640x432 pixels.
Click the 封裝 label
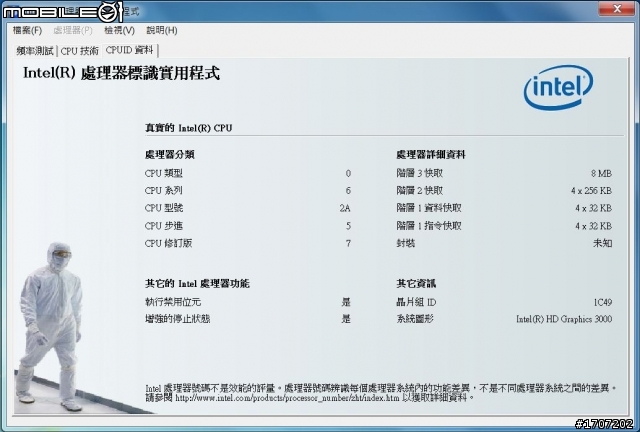406,243
